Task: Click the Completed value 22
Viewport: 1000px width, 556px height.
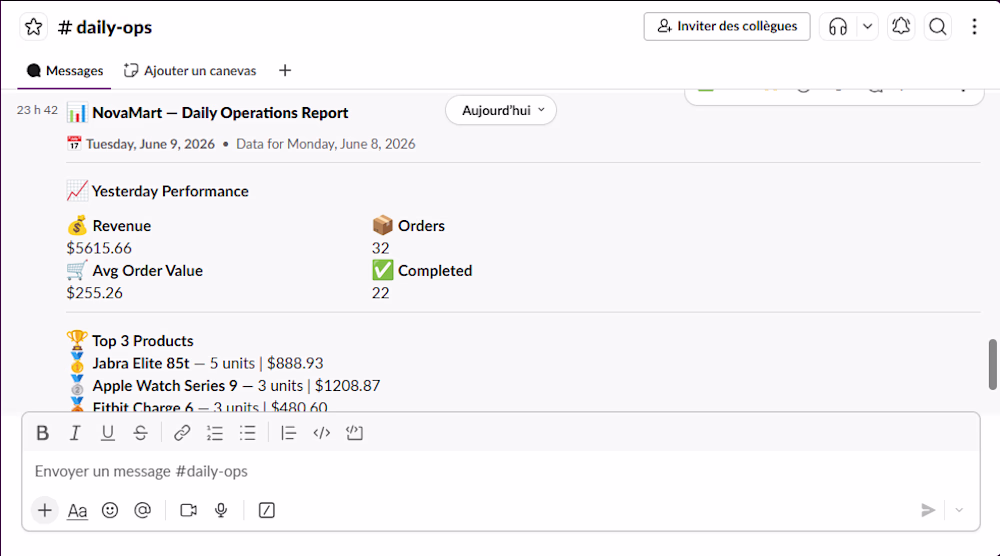Action: (x=381, y=293)
